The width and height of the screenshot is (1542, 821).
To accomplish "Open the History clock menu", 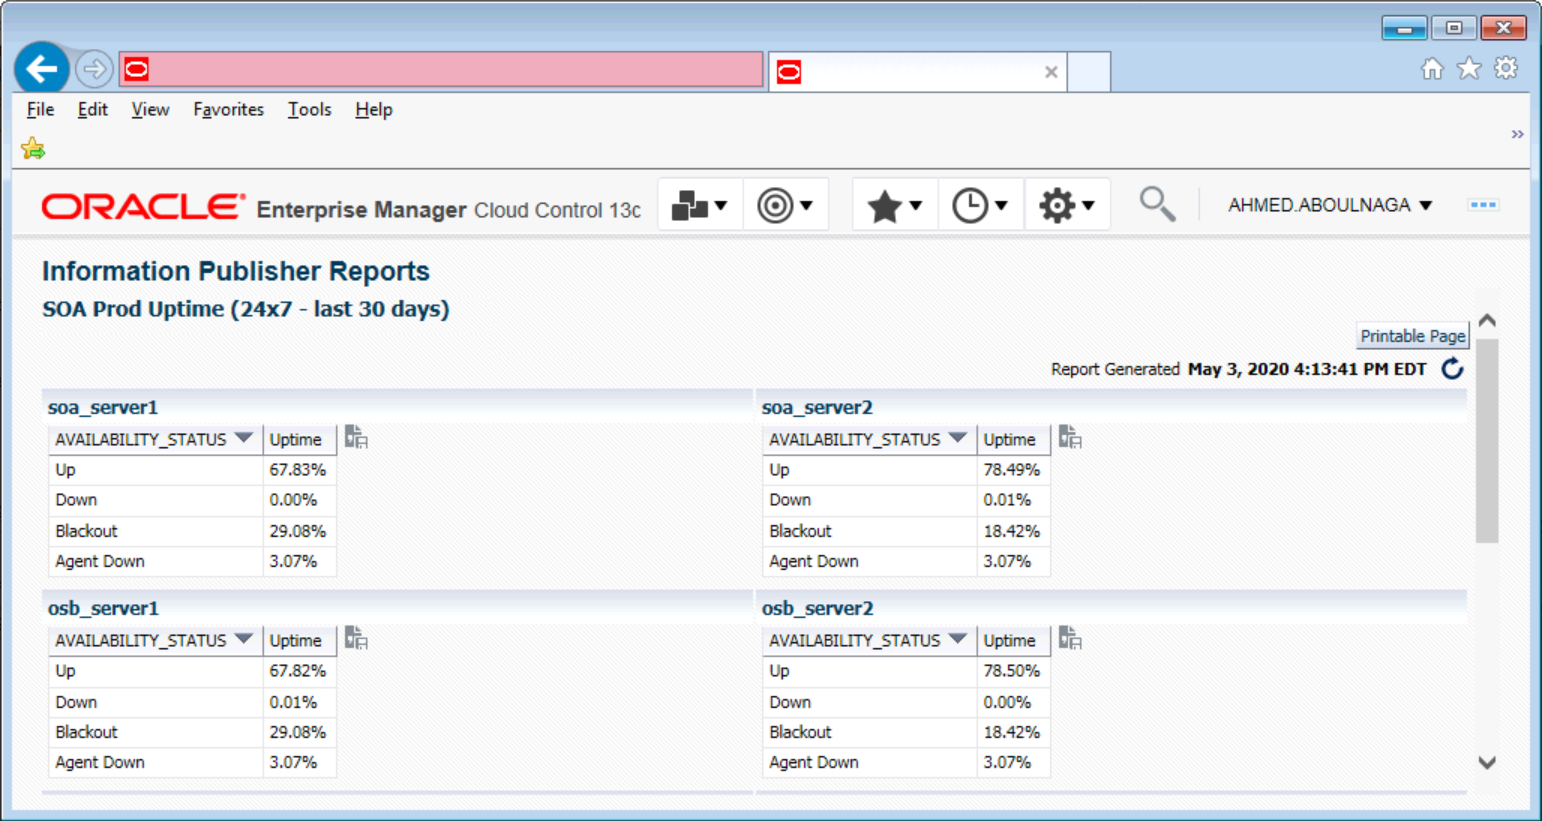I will click(979, 206).
